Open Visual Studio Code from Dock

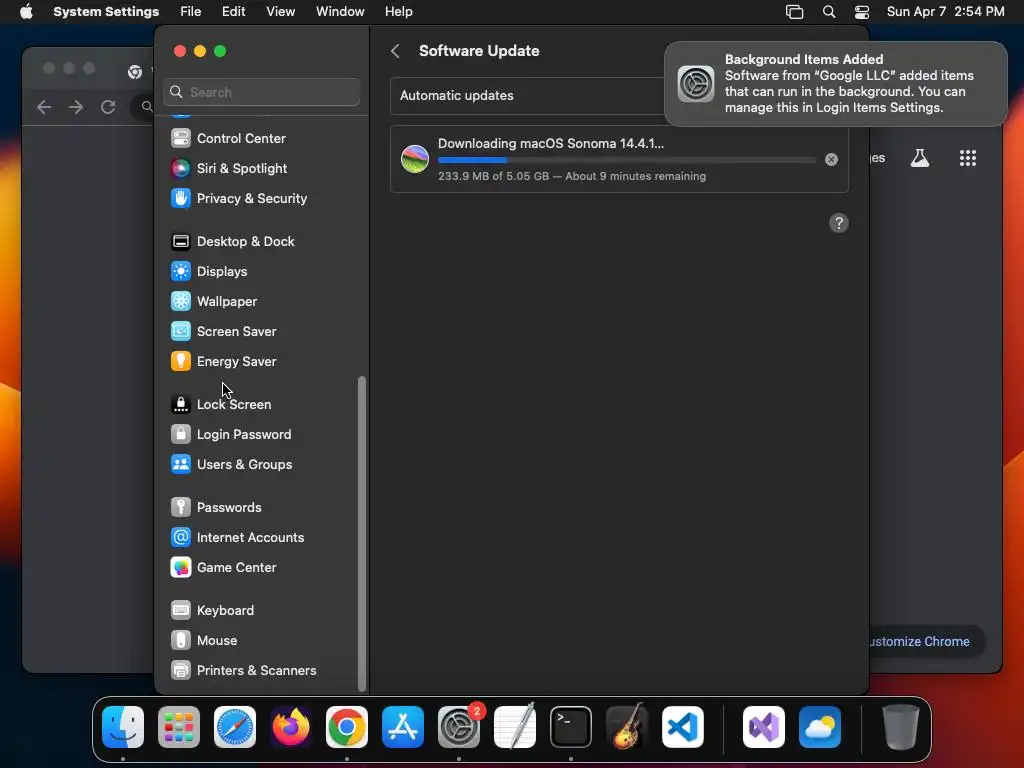683,727
